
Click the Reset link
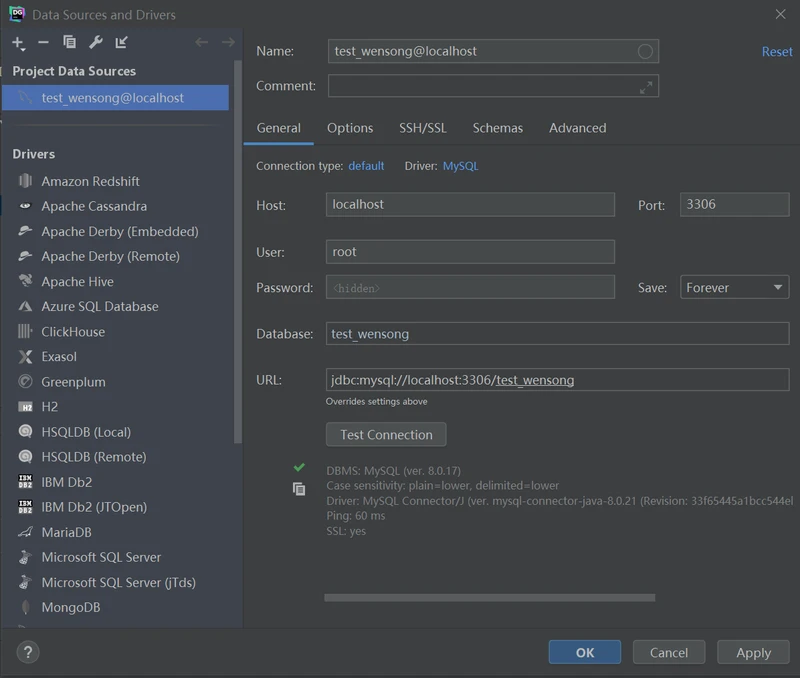click(x=777, y=52)
